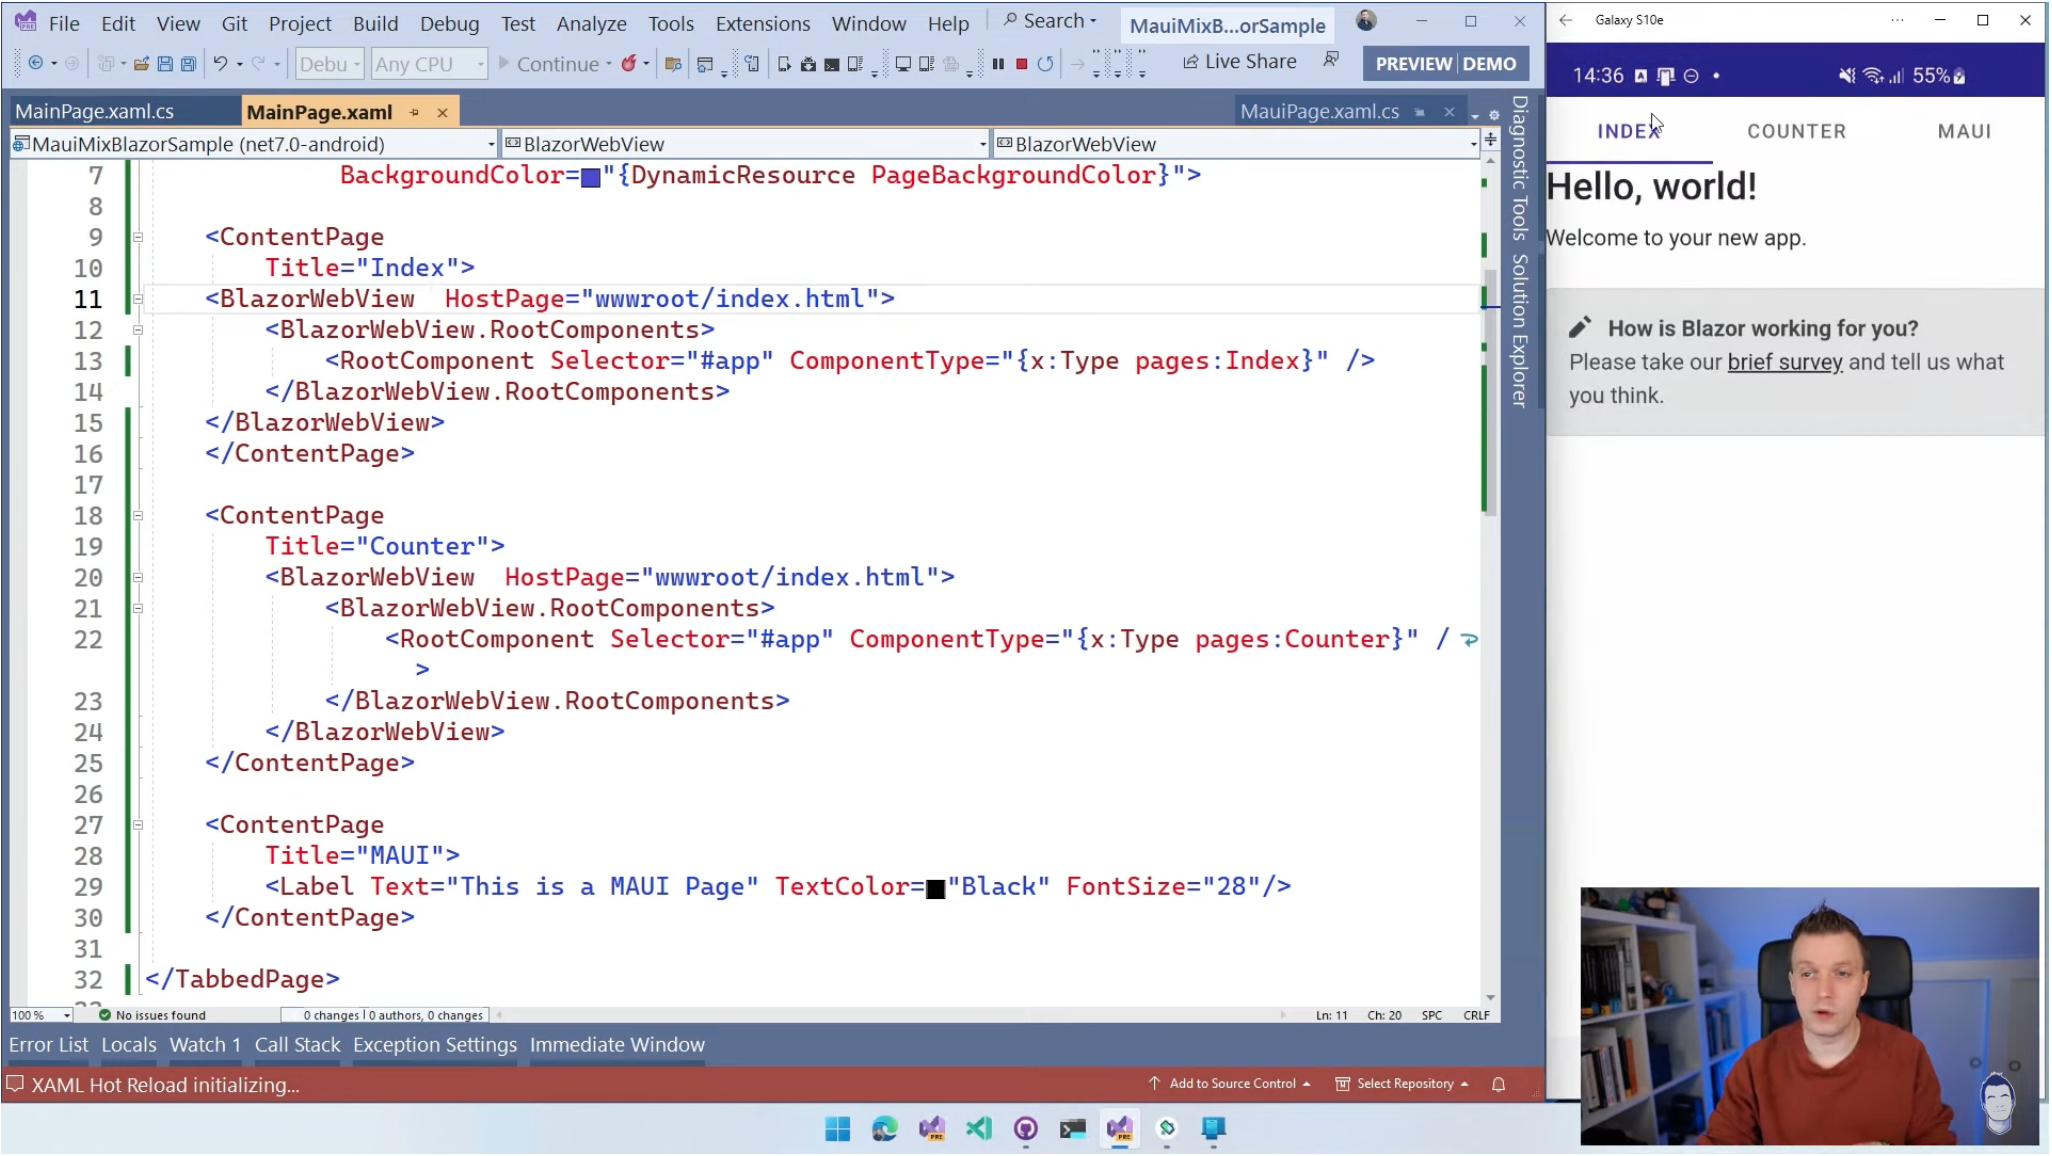Open the Extensions menu

coord(762,23)
